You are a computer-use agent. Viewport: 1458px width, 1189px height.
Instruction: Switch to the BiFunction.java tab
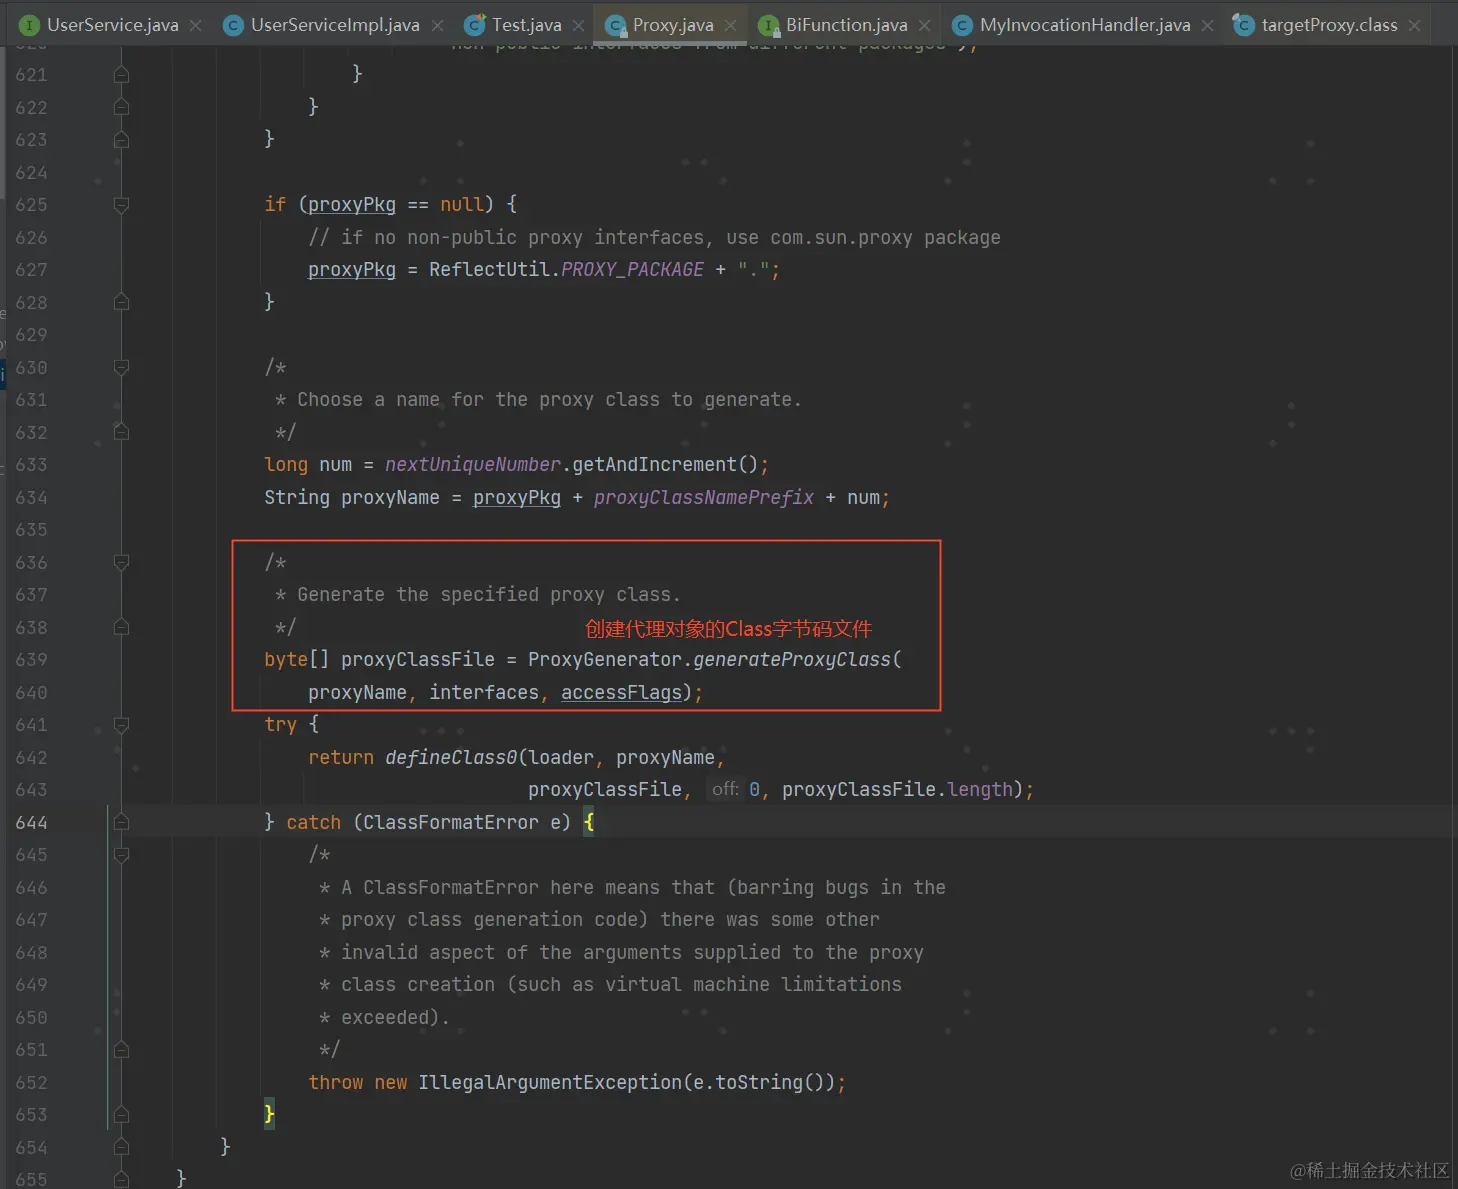point(846,25)
